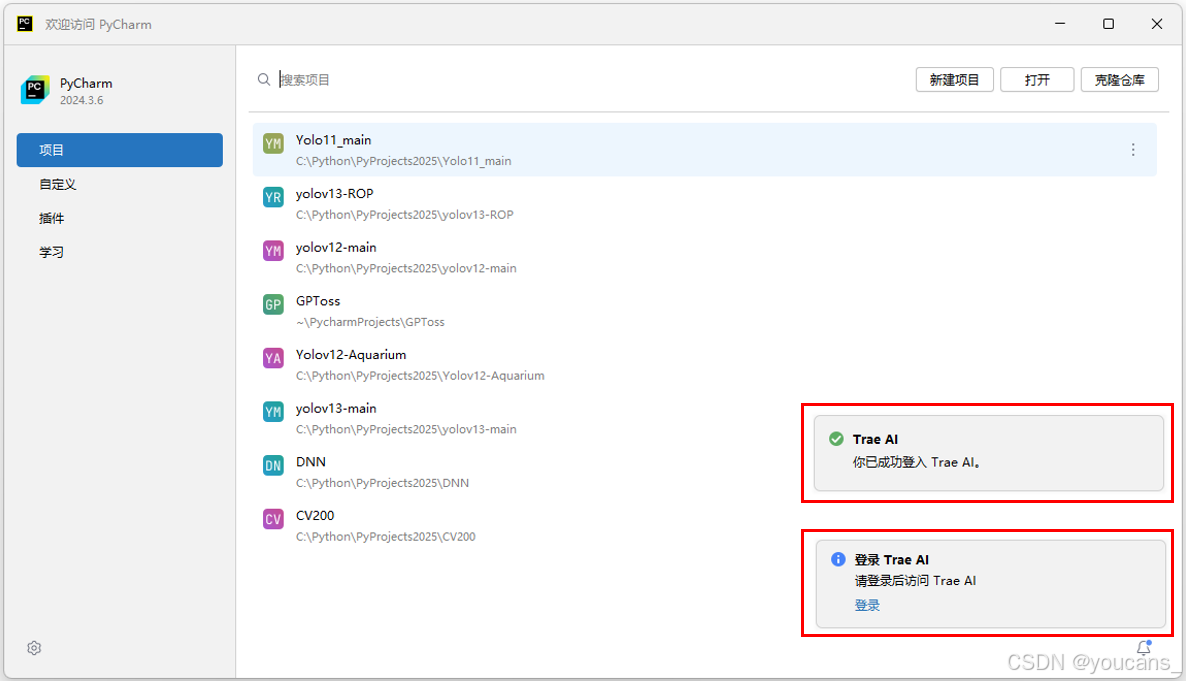
Task: Click the PyCharm logo in the sidebar
Action: pos(35,90)
